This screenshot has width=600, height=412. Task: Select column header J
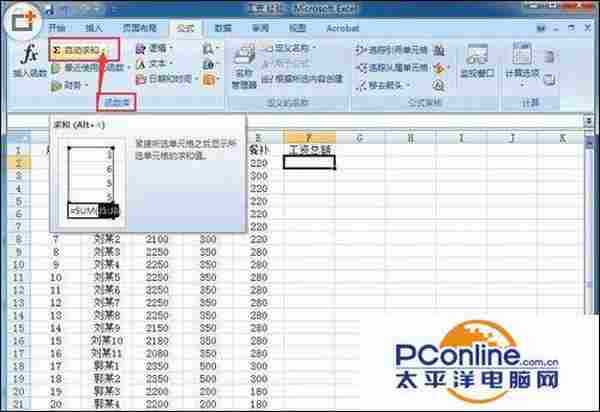point(512,138)
